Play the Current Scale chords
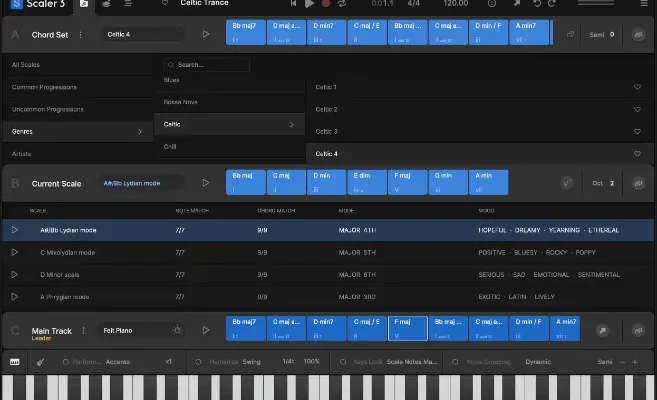The image size is (657, 400). coord(206,183)
